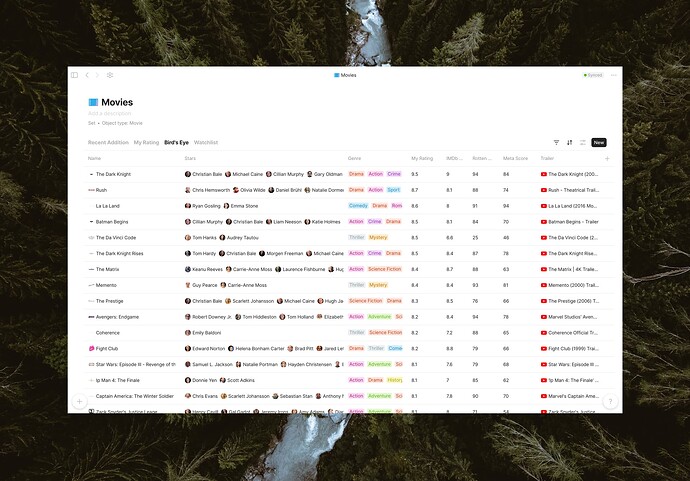Click the Add a description field
690x481 pixels.
click(110, 114)
